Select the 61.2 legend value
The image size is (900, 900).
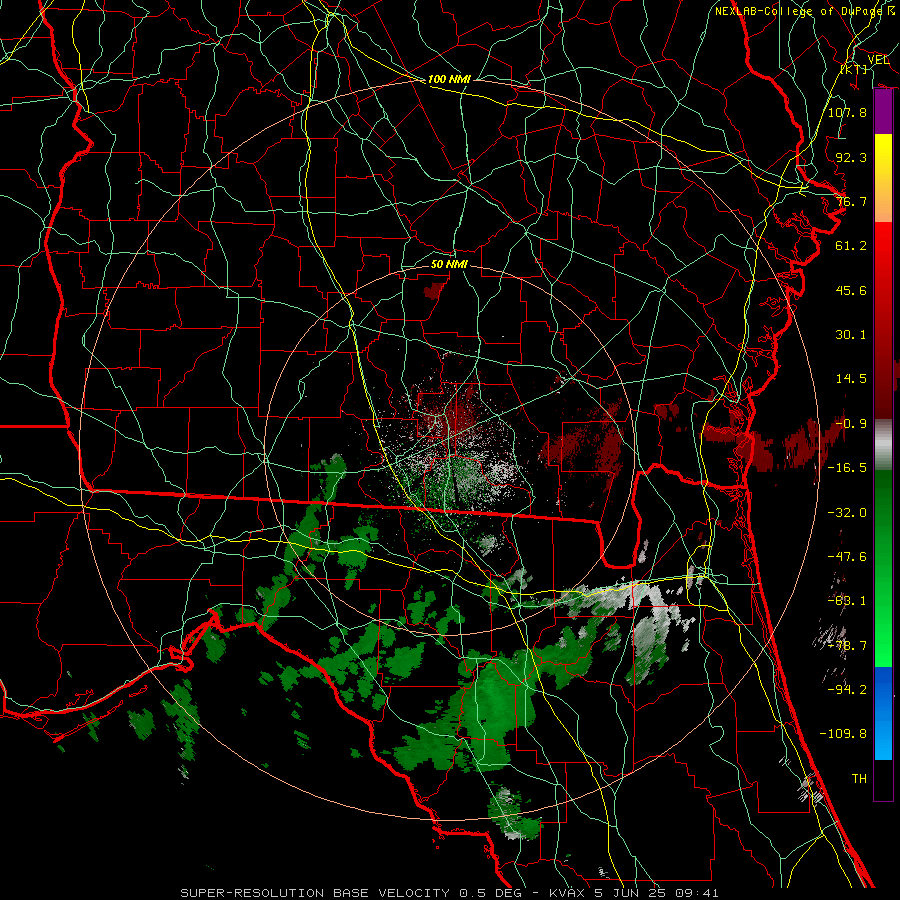(x=851, y=246)
